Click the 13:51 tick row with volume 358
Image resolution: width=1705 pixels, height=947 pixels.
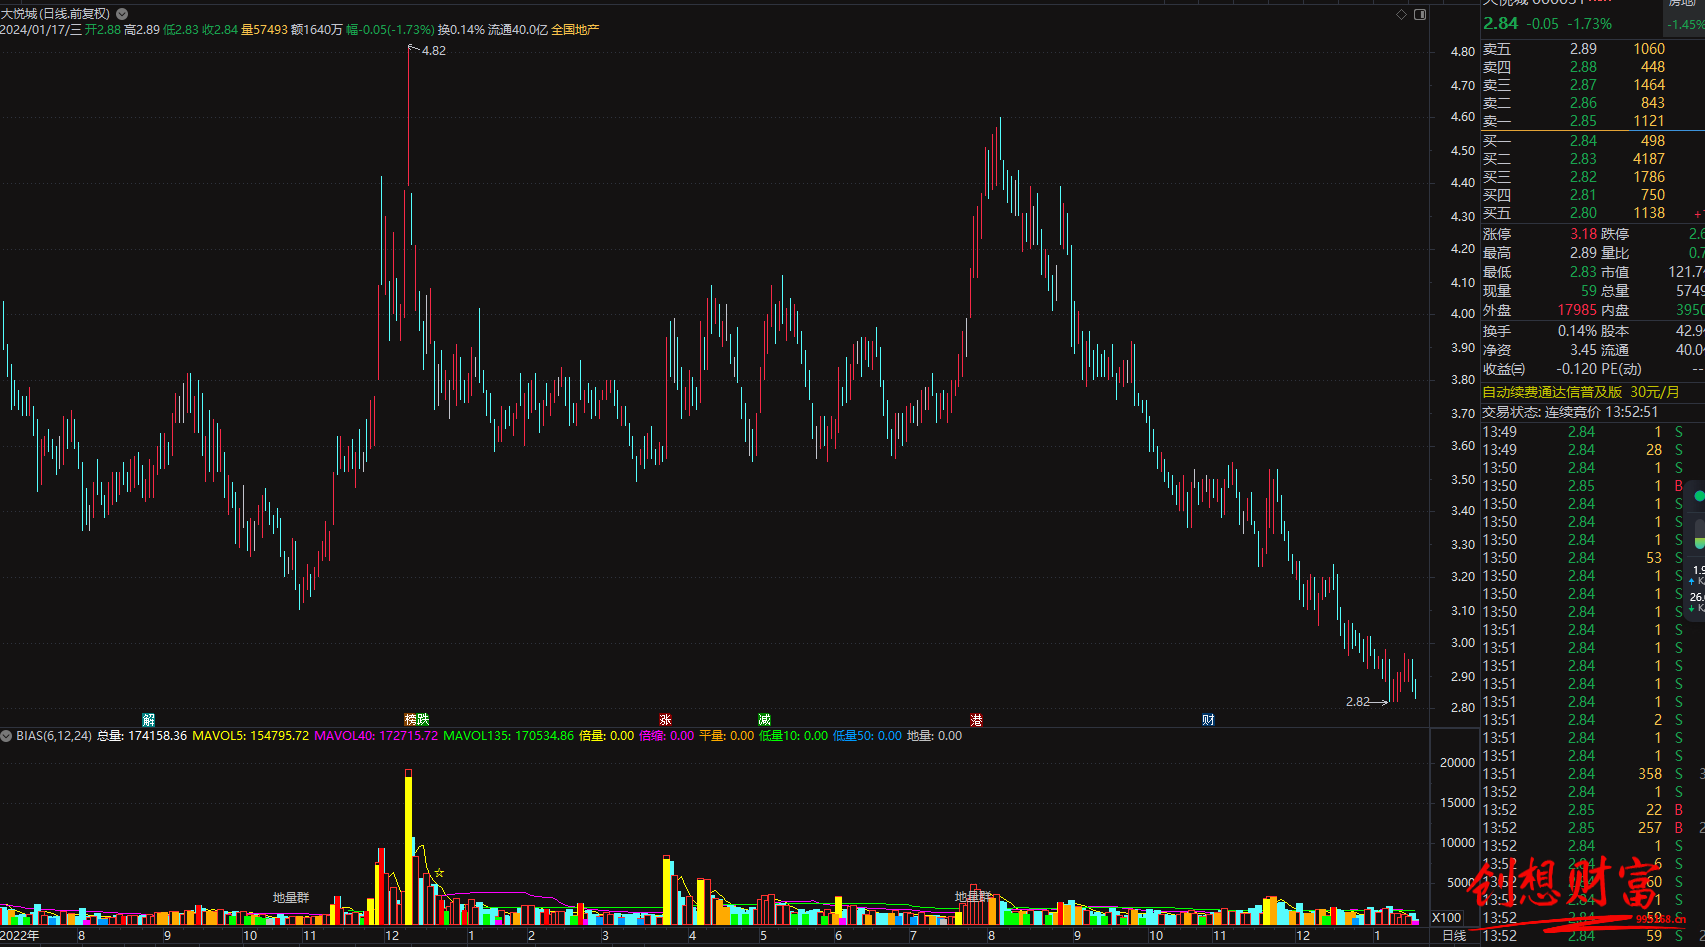(1592, 774)
